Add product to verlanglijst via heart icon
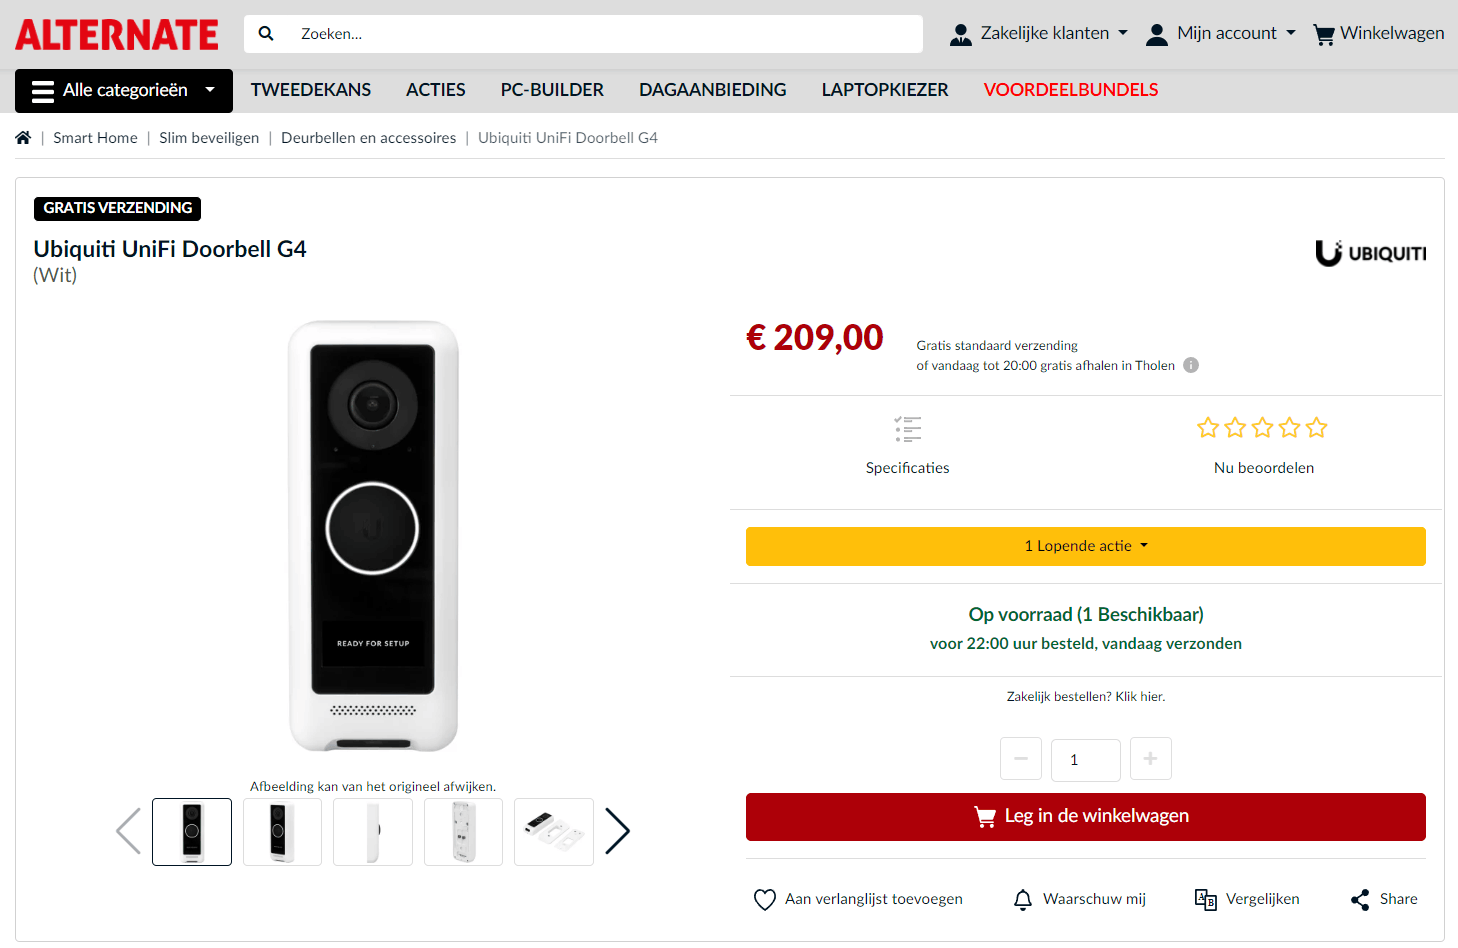This screenshot has width=1458, height=948. coord(765,899)
